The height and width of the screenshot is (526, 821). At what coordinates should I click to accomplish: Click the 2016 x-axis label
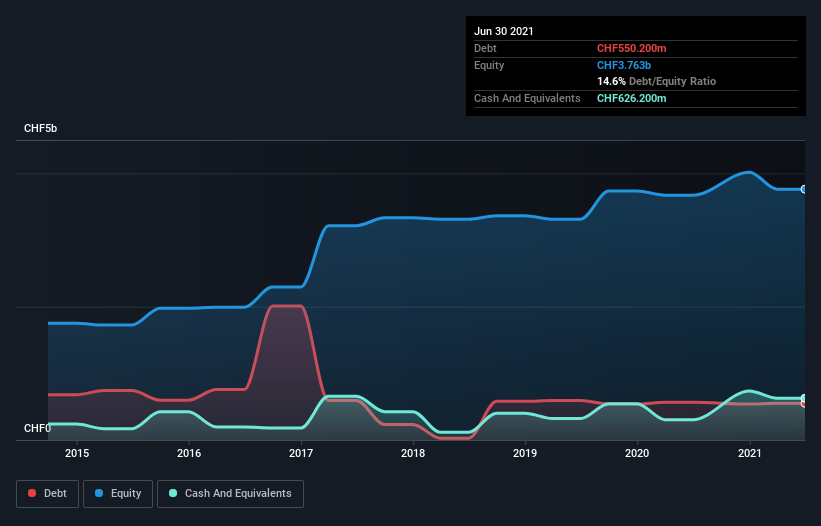(x=189, y=453)
